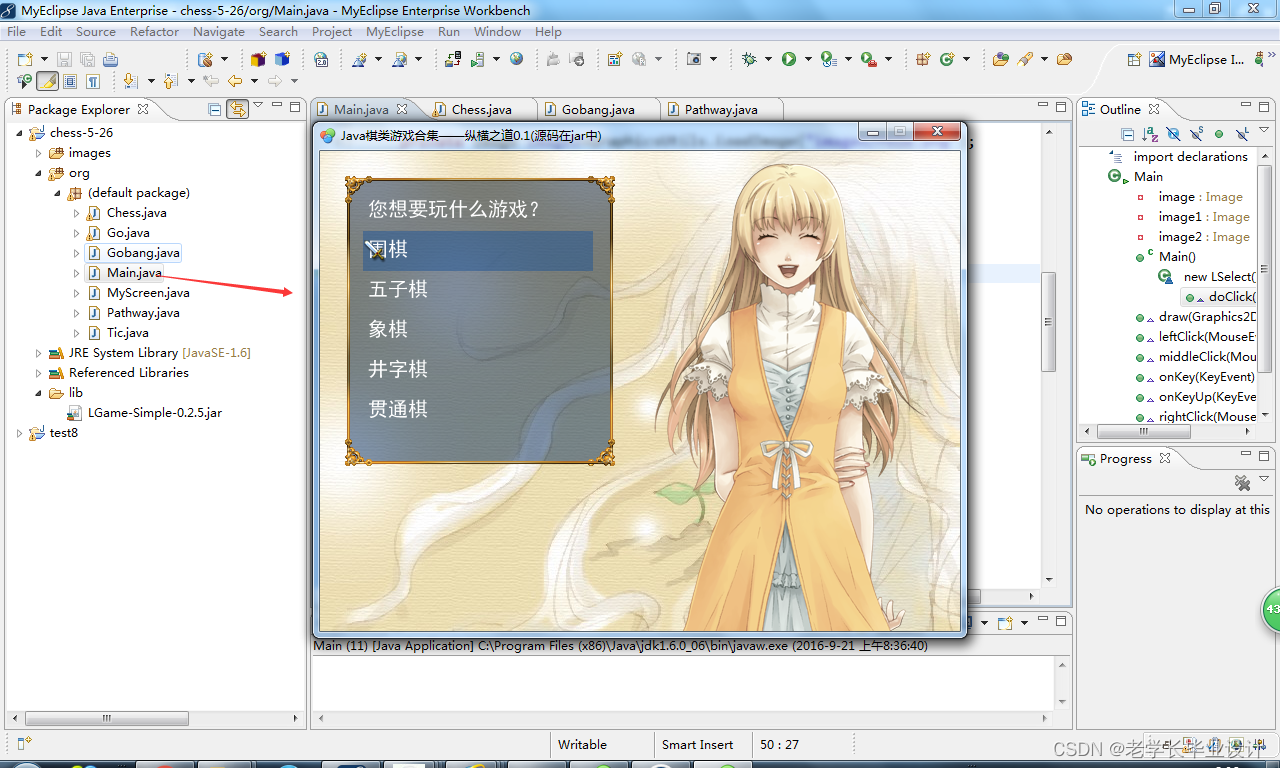
Task: Open the Navigate menu
Action: click(219, 31)
